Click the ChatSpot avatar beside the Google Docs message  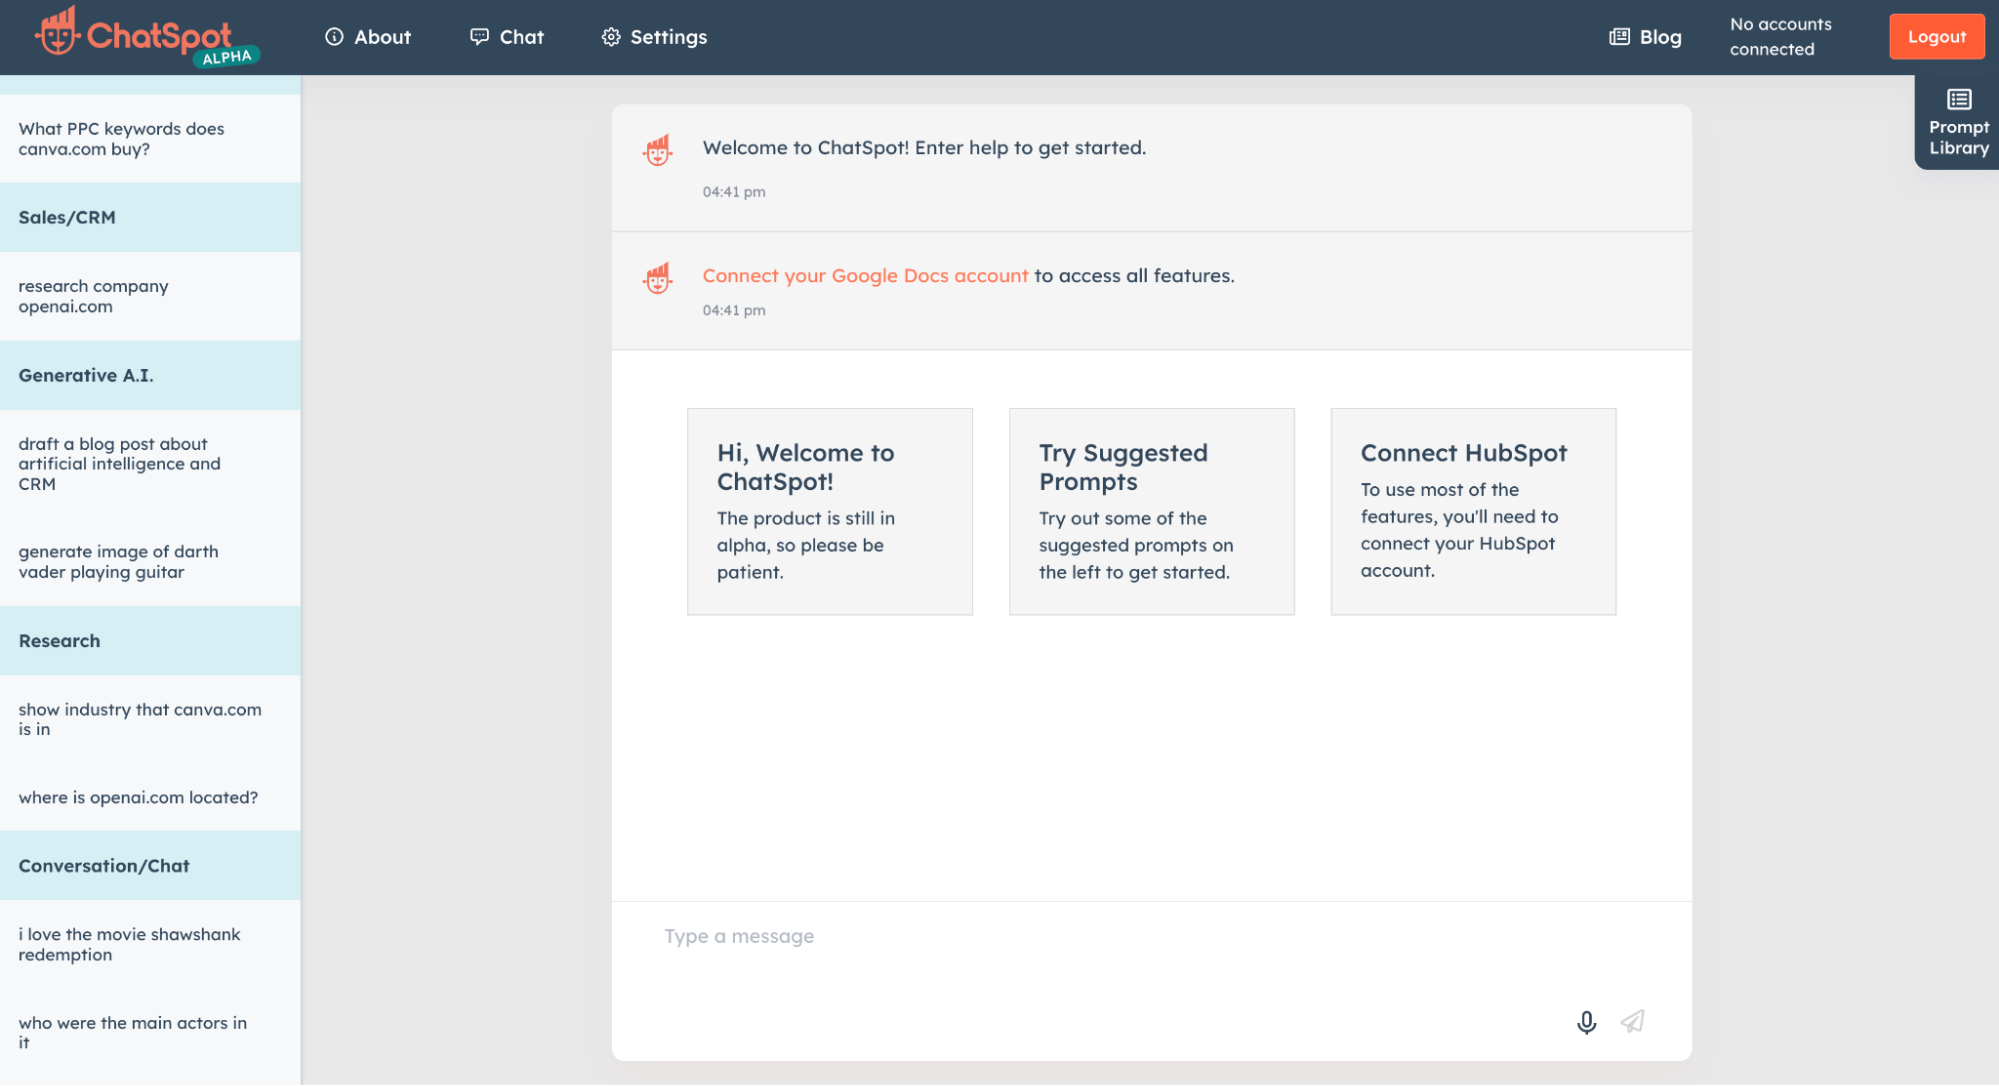click(x=658, y=278)
